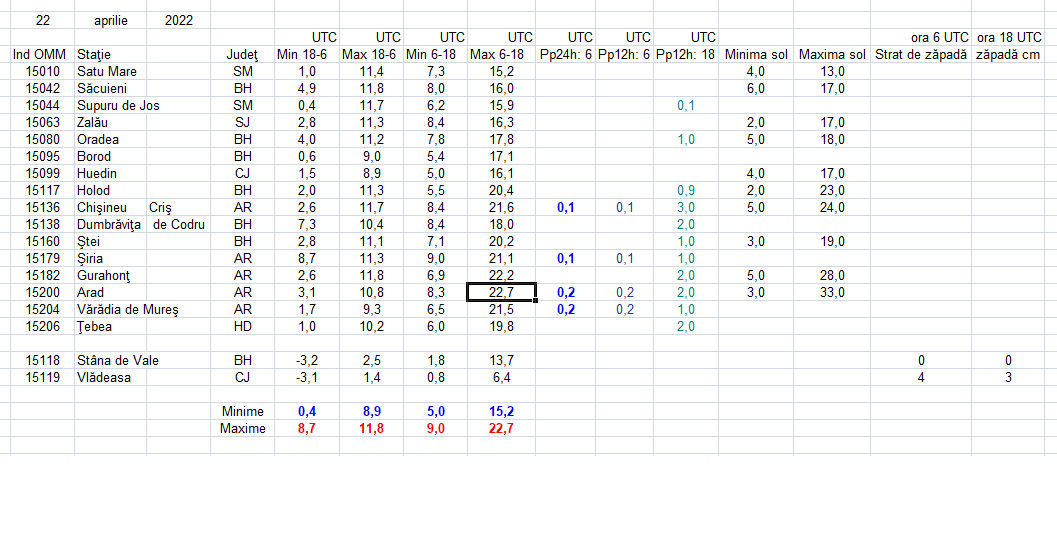Image resolution: width=1057 pixels, height=540 pixels.
Task: Select the blue 0,4 minimum value
Action: point(307,411)
